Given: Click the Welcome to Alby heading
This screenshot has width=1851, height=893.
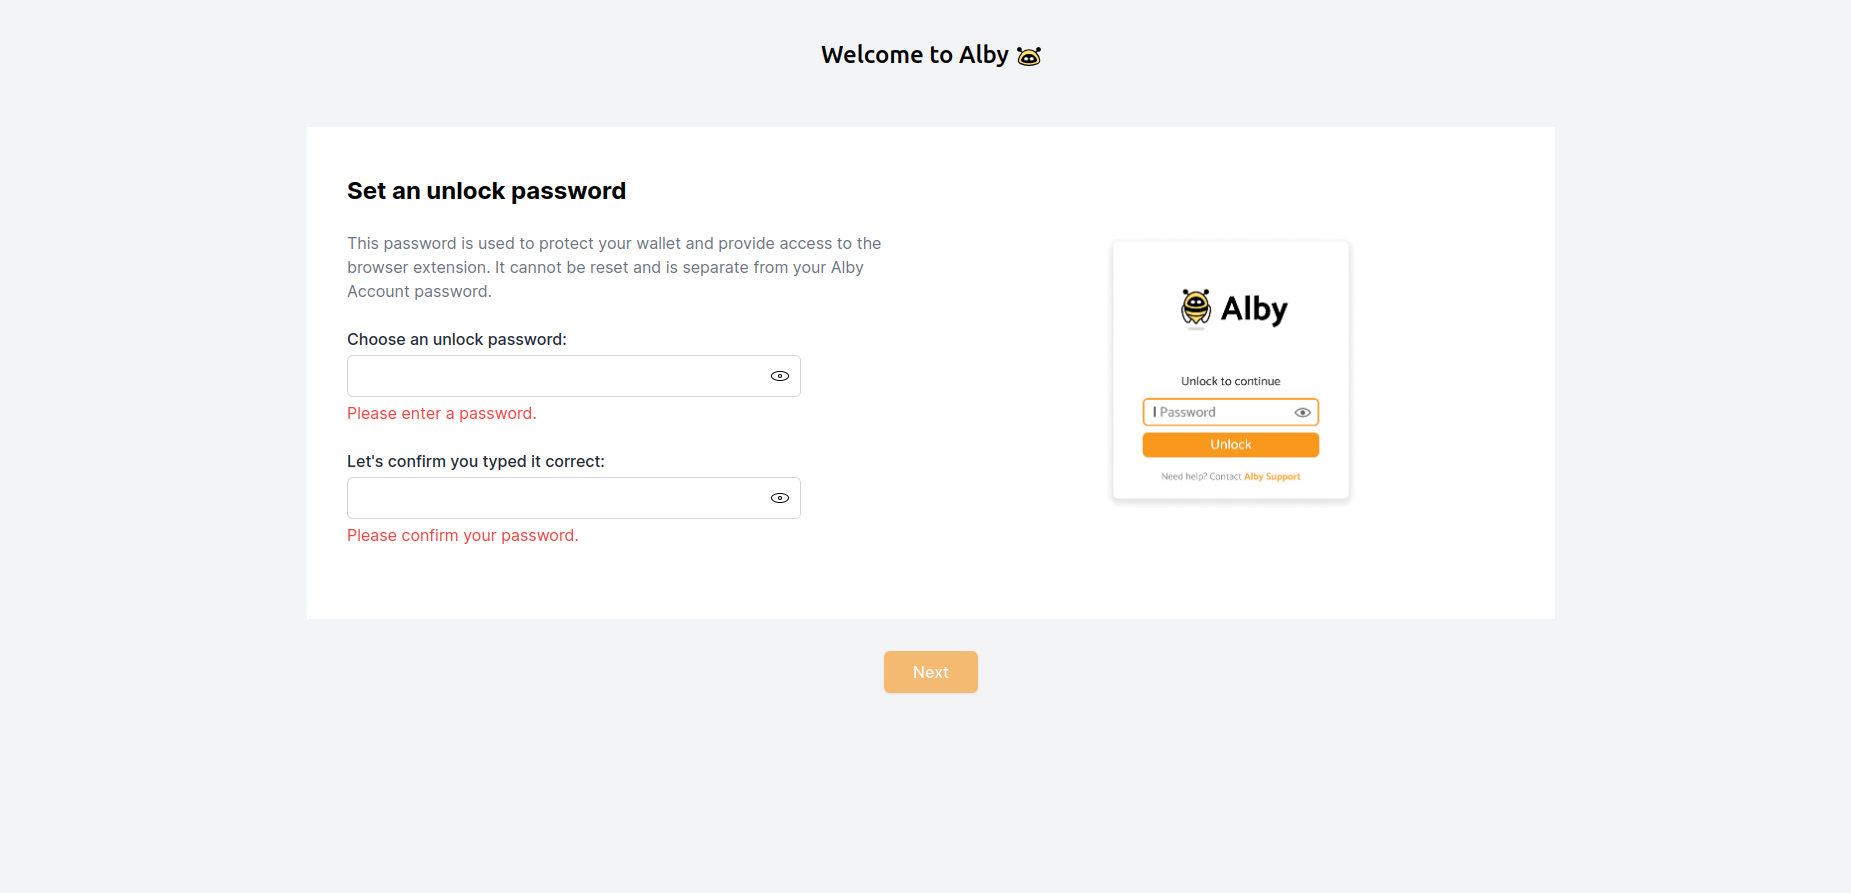Looking at the screenshot, I should (x=913, y=54).
